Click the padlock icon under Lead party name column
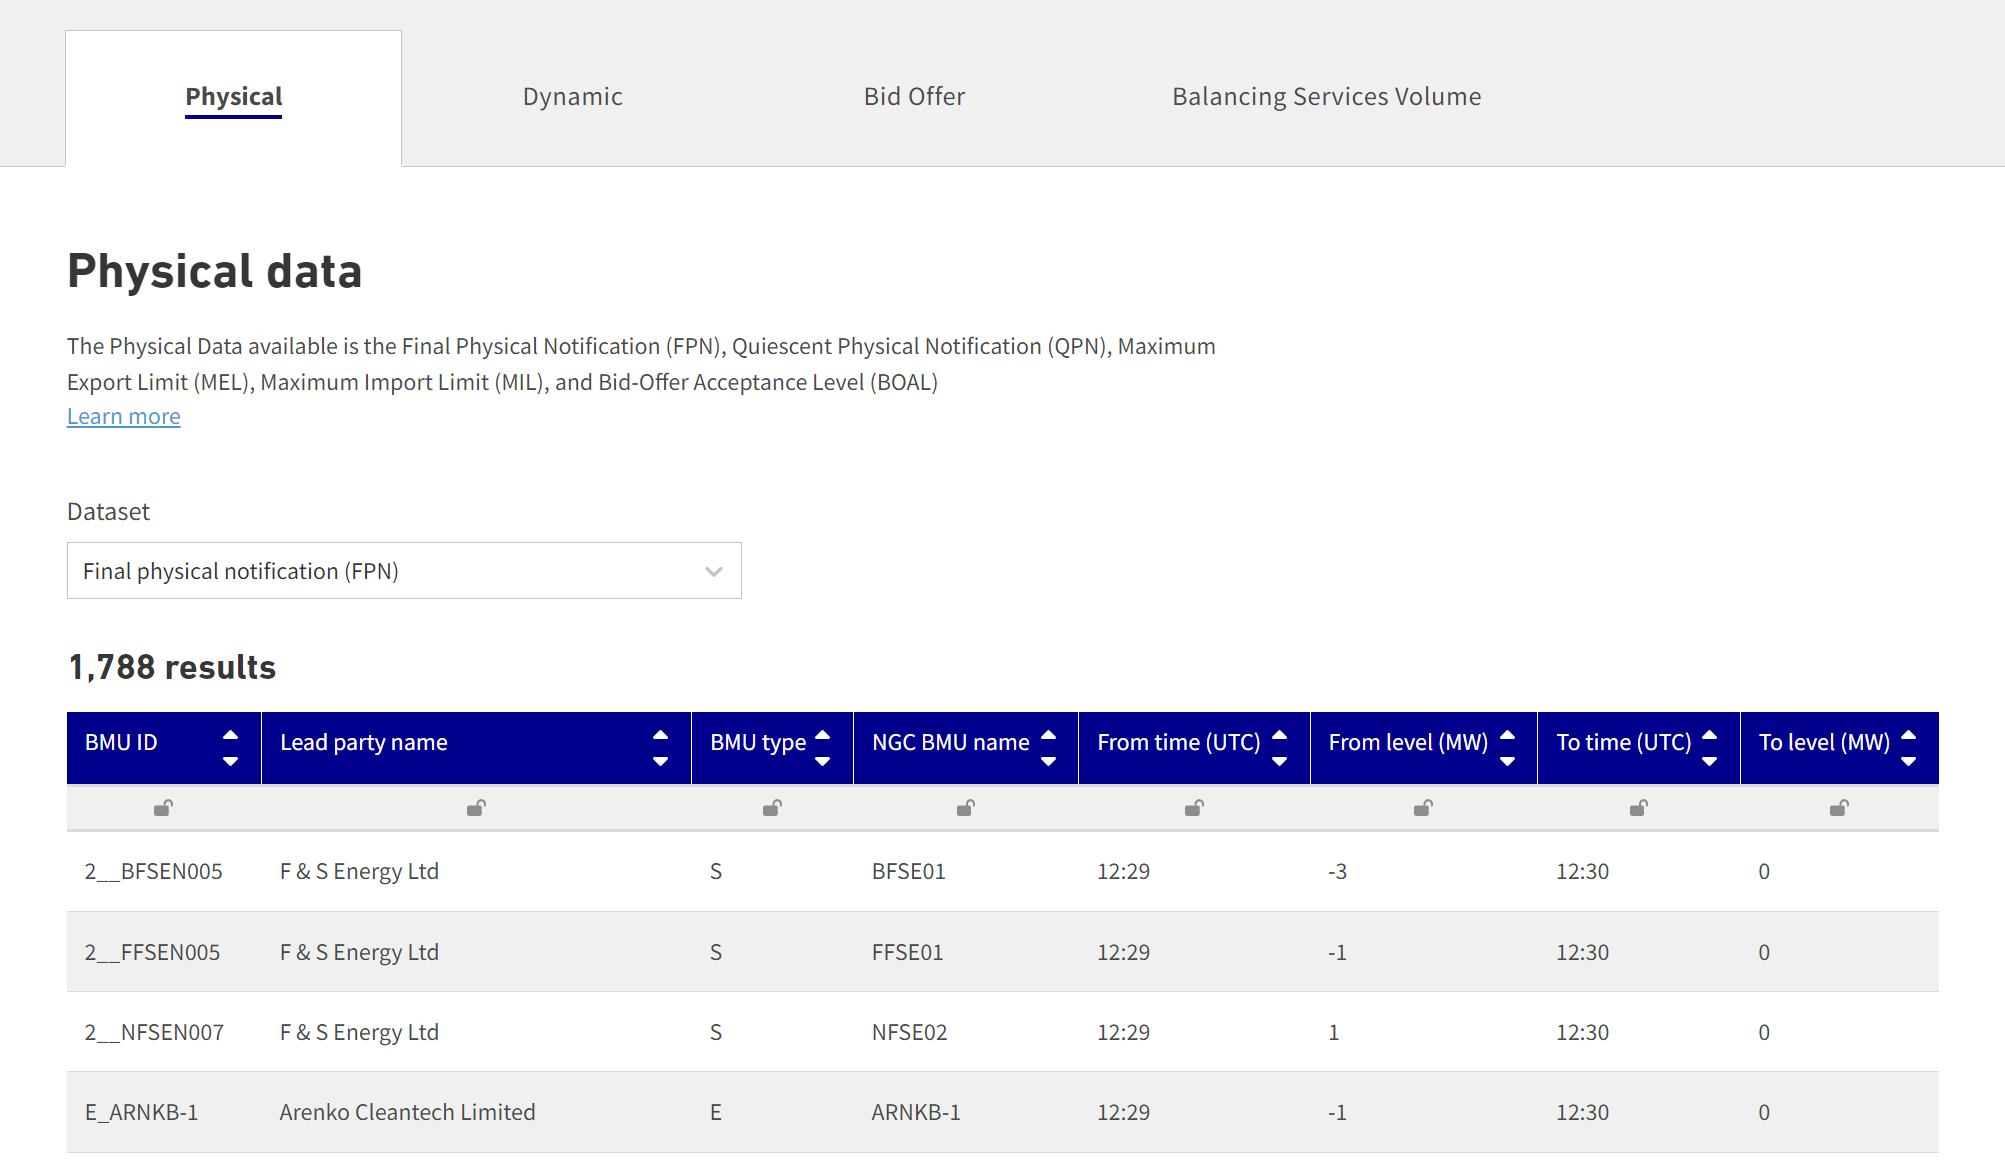The height and width of the screenshot is (1176, 2005). pos(477,807)
